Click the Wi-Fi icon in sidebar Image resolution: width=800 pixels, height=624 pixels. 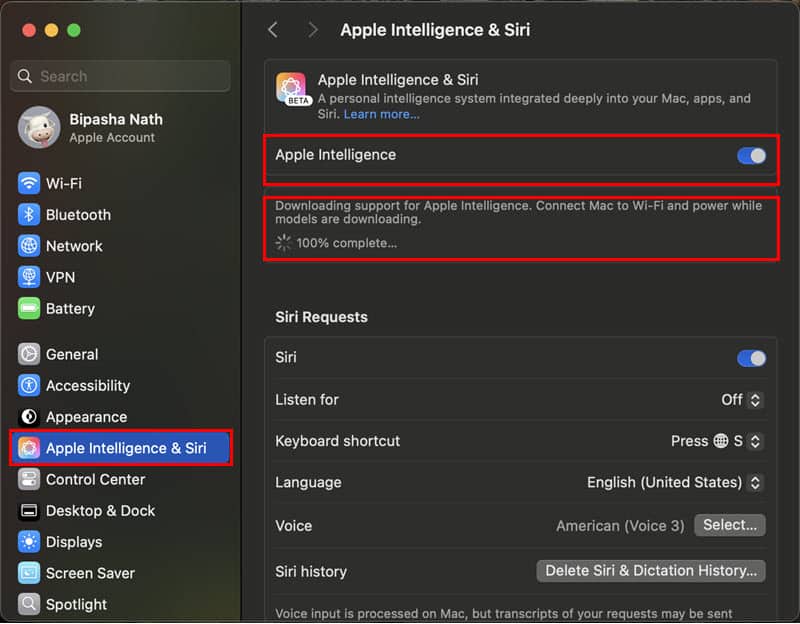[x=29, y=183]
